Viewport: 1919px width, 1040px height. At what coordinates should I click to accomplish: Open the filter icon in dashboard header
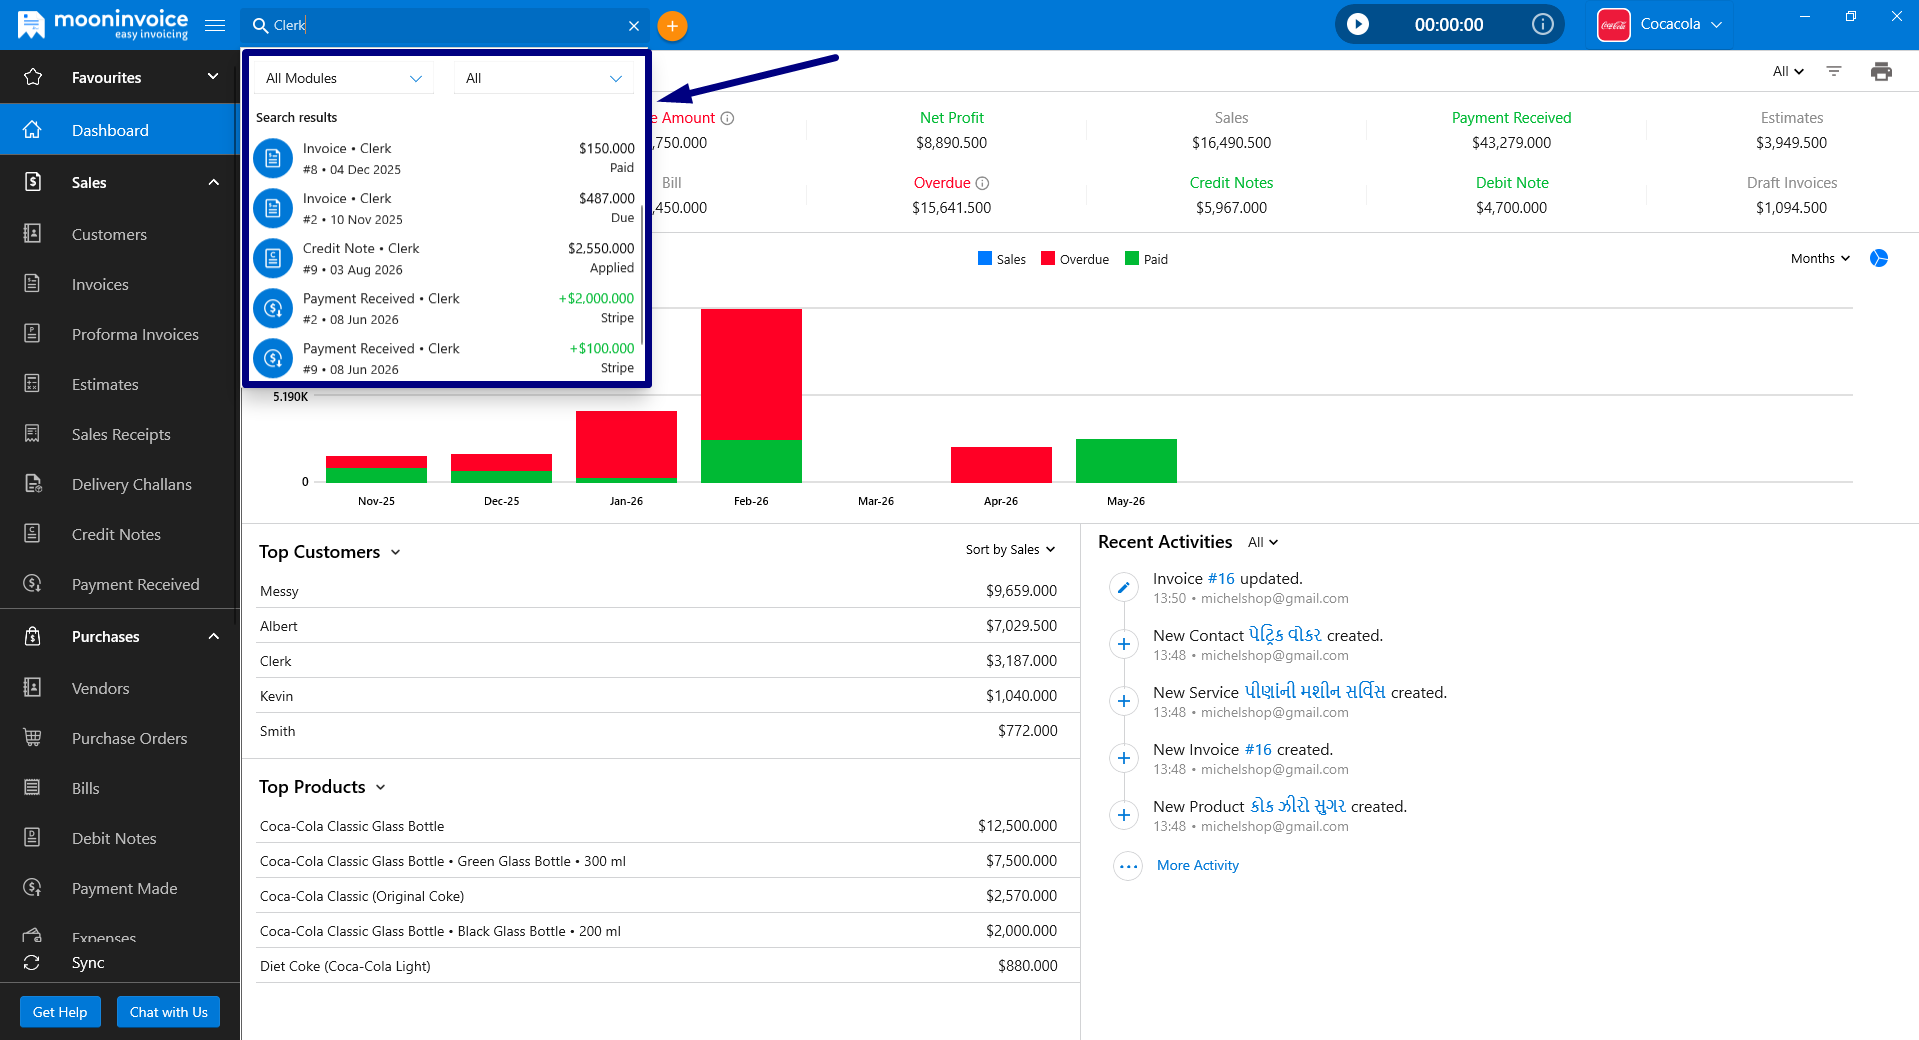click(1834, 71)
